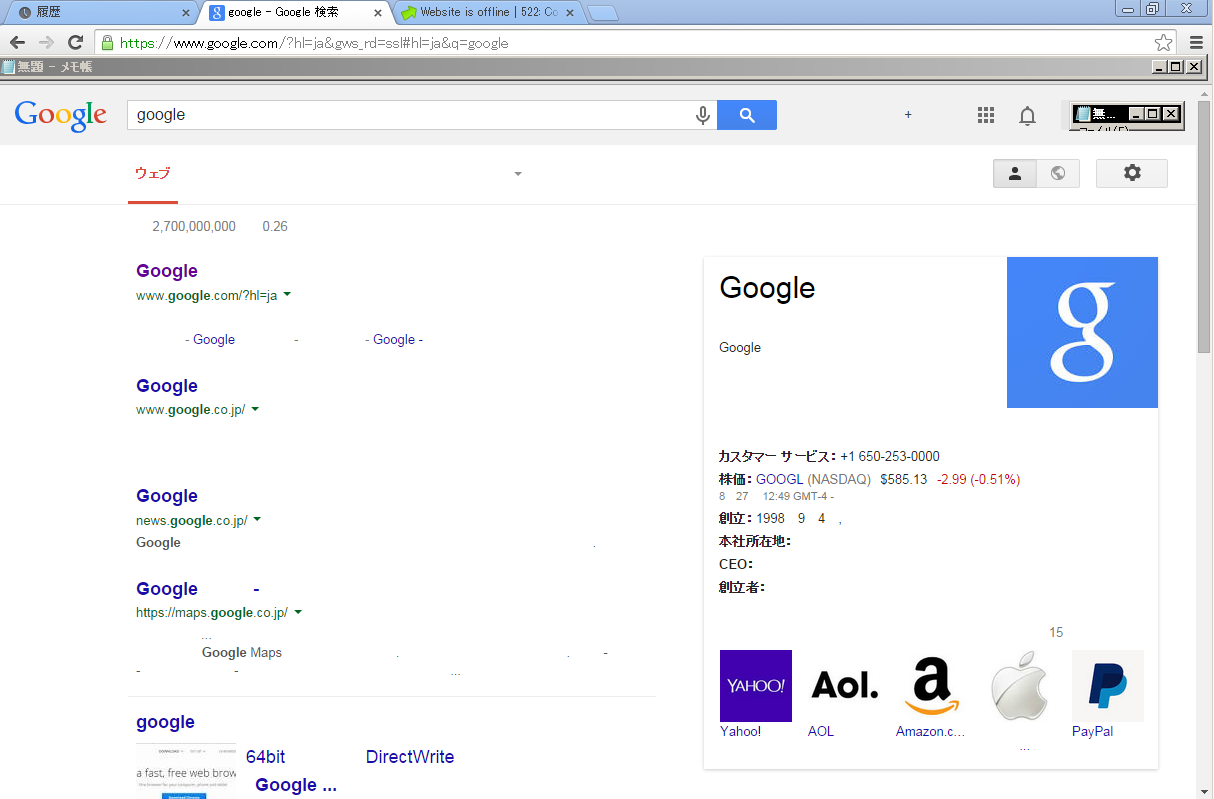This screenshot has width=1214, height=799.
Task: Click the PayPal text link
Action: coord(1092,731)
